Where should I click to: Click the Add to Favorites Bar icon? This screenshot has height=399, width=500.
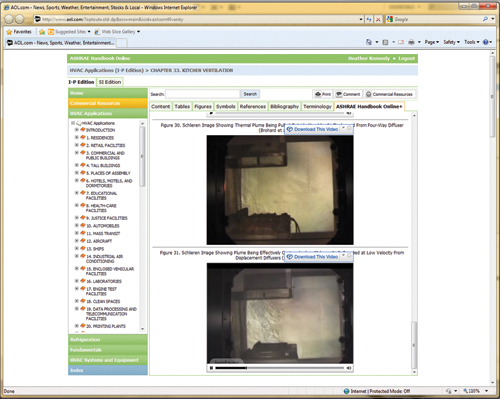tap(42, 32)
